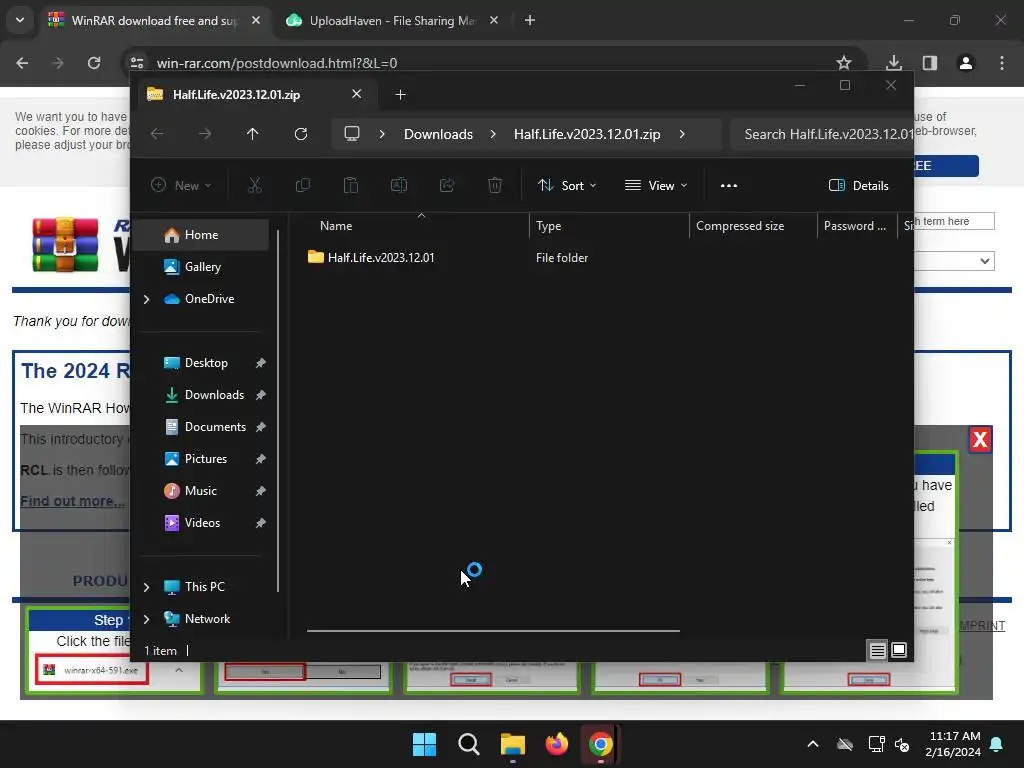The width and height of the screenshot is (1024, 768).
Task: Go up one folder level in Explorer
Action: 253,134
